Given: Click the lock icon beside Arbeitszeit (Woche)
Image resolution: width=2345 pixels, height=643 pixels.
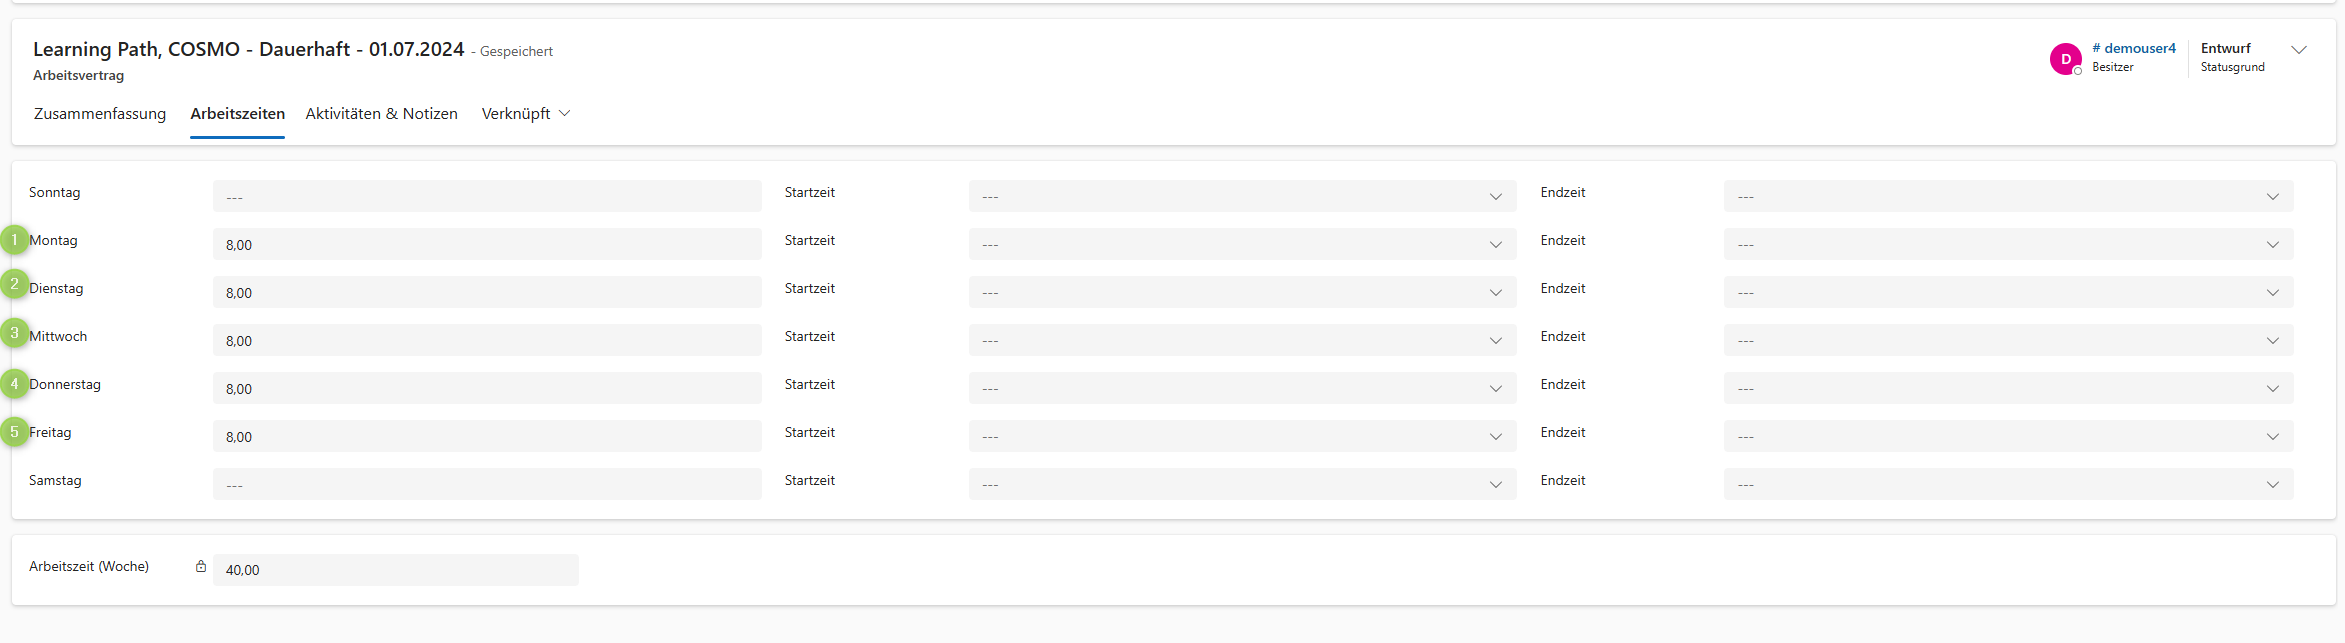Looking at the screenshot, I should (201, 567).
